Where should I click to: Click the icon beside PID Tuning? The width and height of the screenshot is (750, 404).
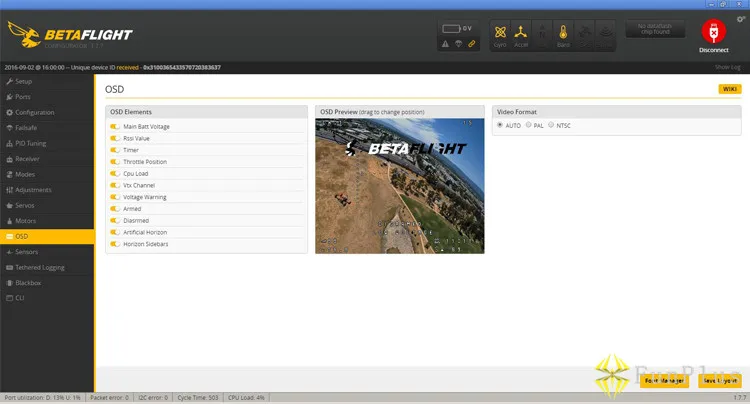coord(10,143)
